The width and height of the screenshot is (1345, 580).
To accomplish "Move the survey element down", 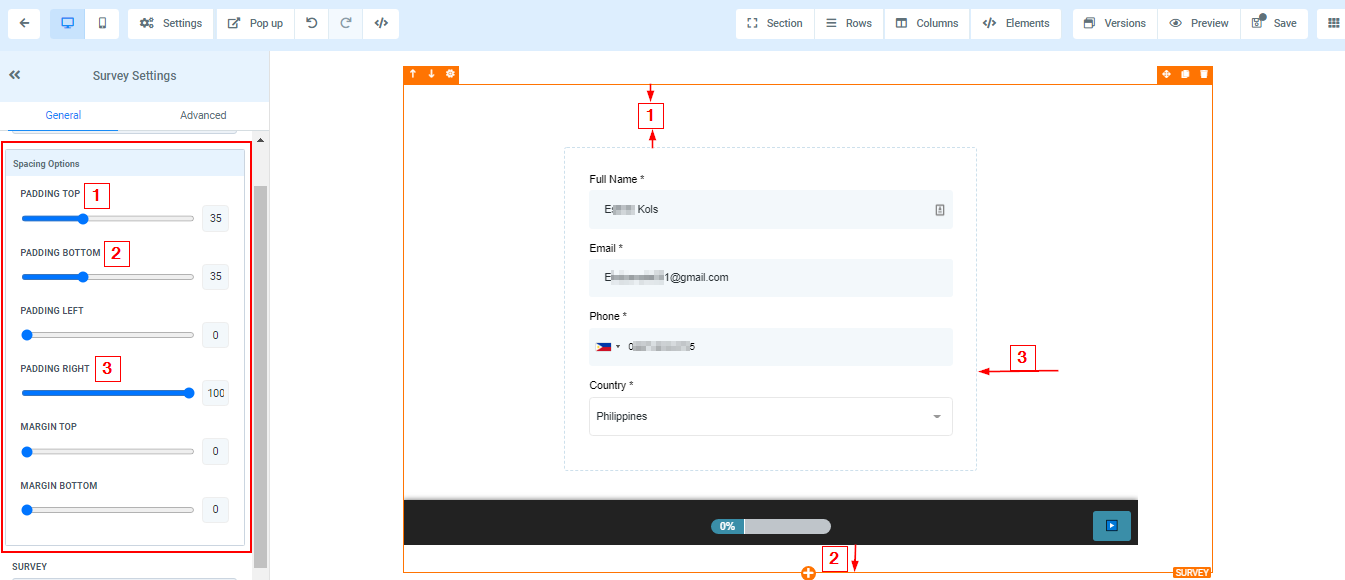I will click(x=431, y=74).
